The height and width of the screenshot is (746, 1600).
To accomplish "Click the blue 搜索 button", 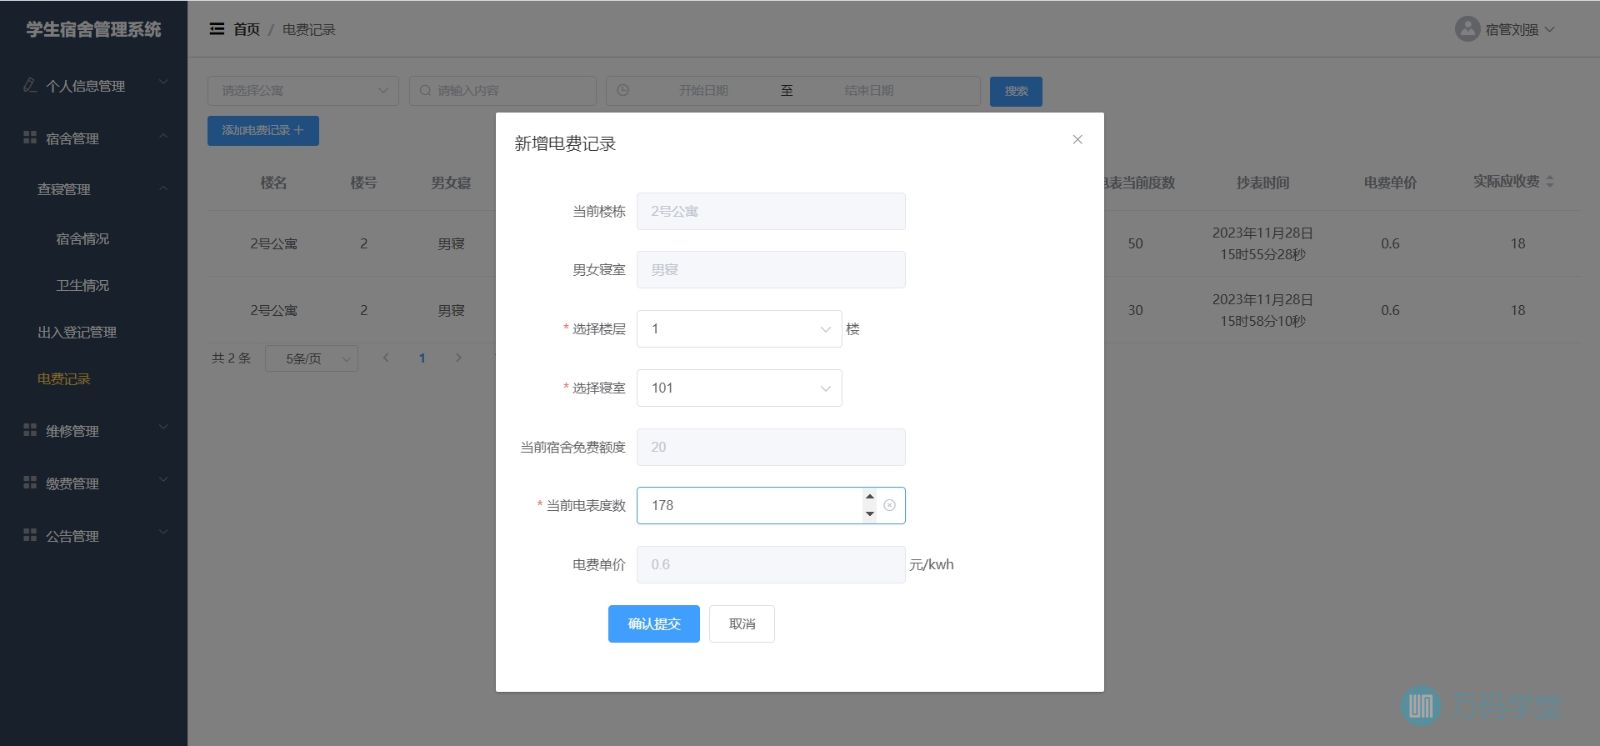I will [1016, 91].
